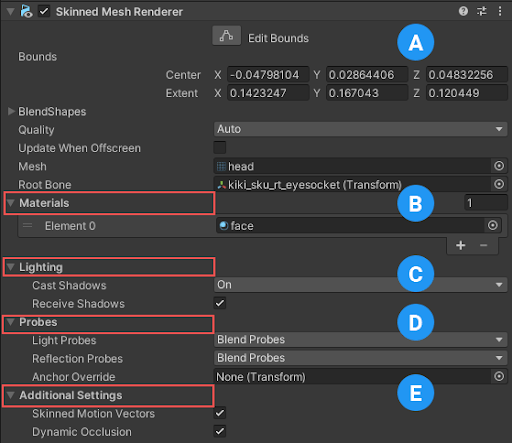The height and width of the screenshot is (443, 512).
Task: Toggle Receive Shadows checkbox
Action: 220,303
